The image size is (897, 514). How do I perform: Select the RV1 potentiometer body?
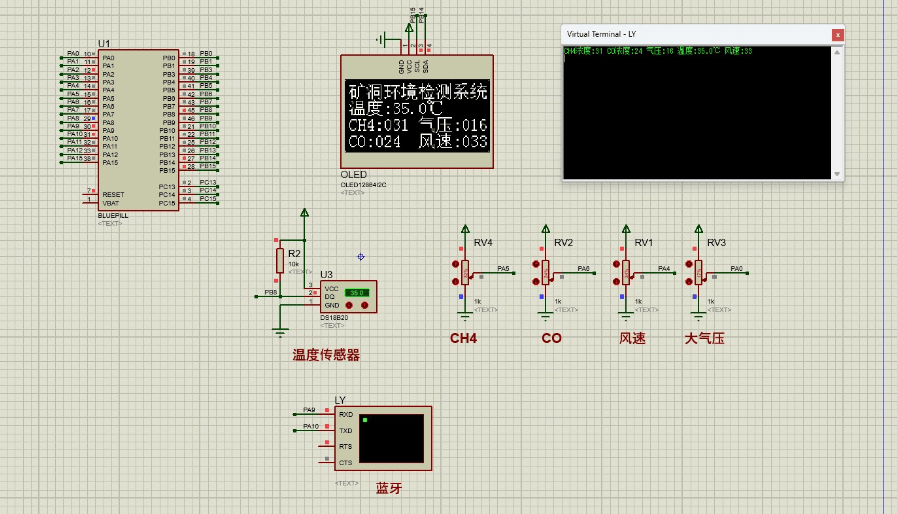pos(626,272)
